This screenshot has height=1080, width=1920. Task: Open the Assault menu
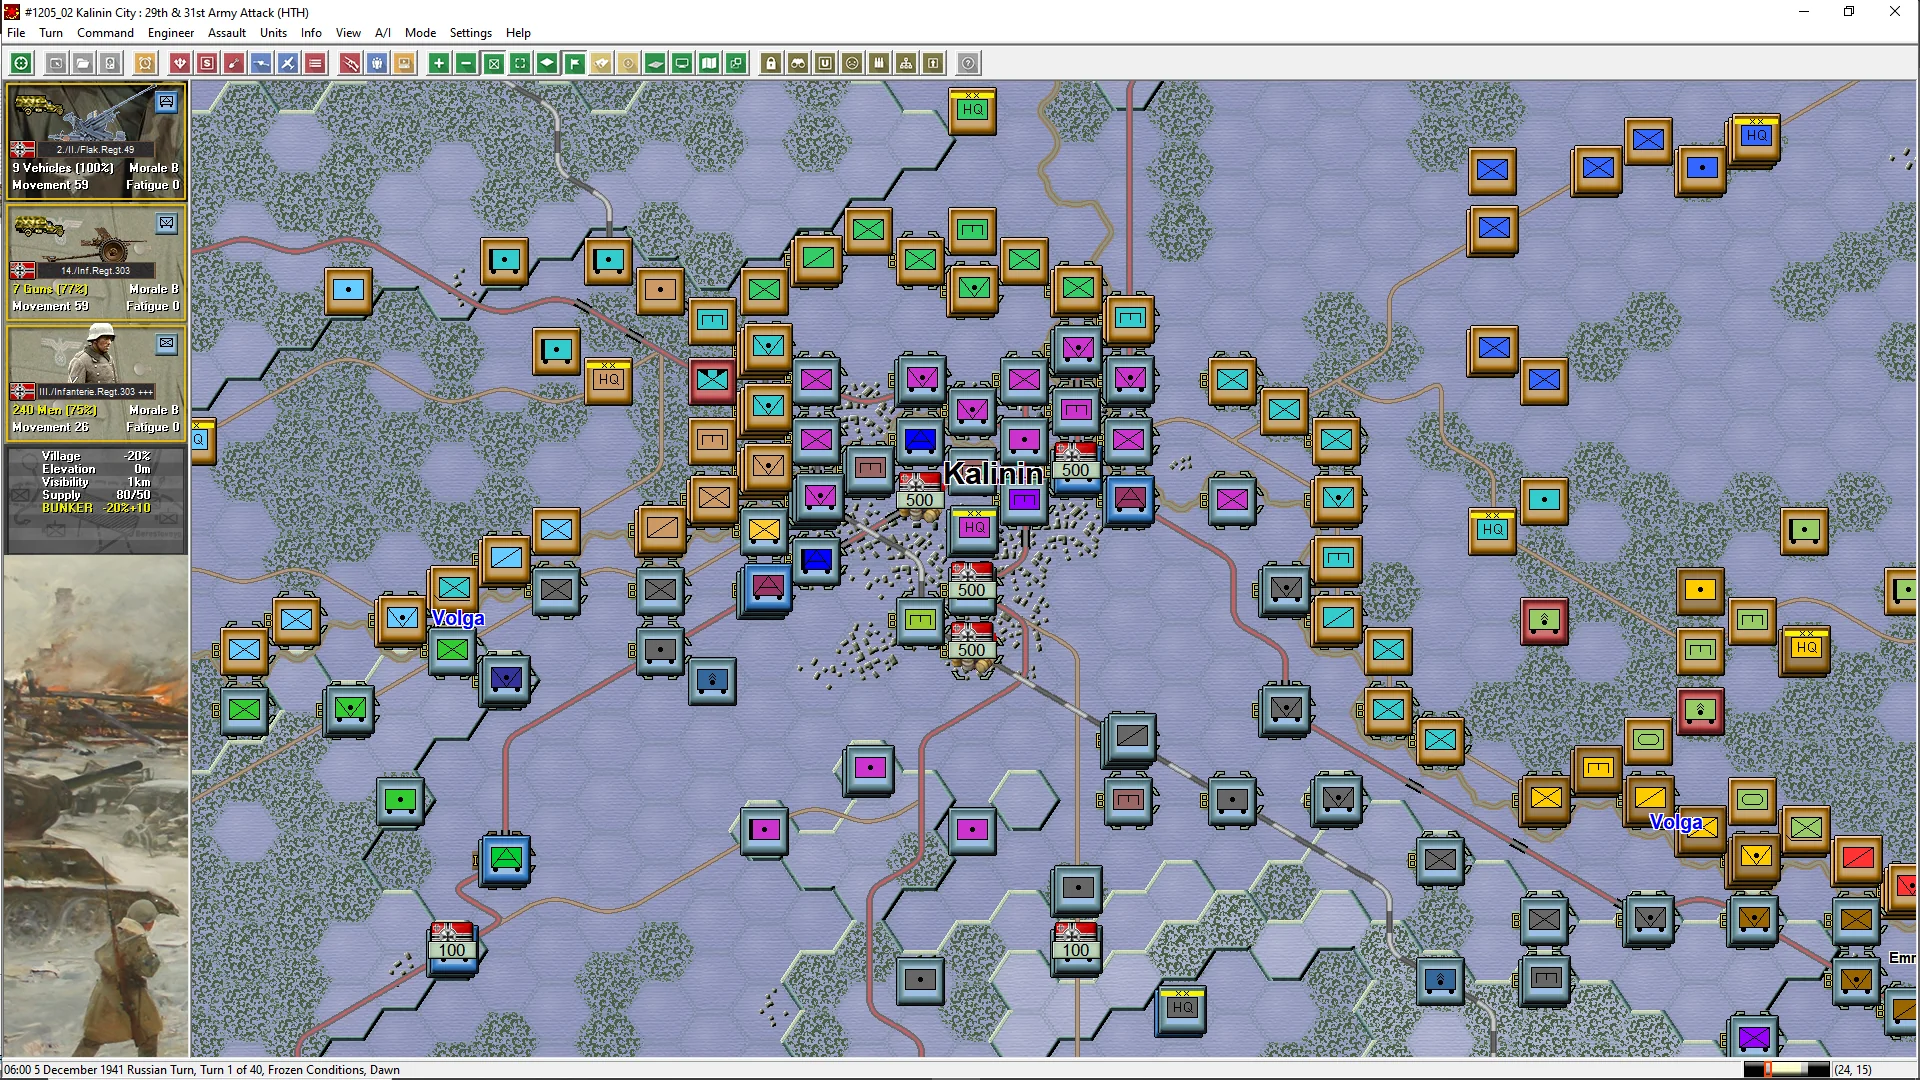click(227, 33)
